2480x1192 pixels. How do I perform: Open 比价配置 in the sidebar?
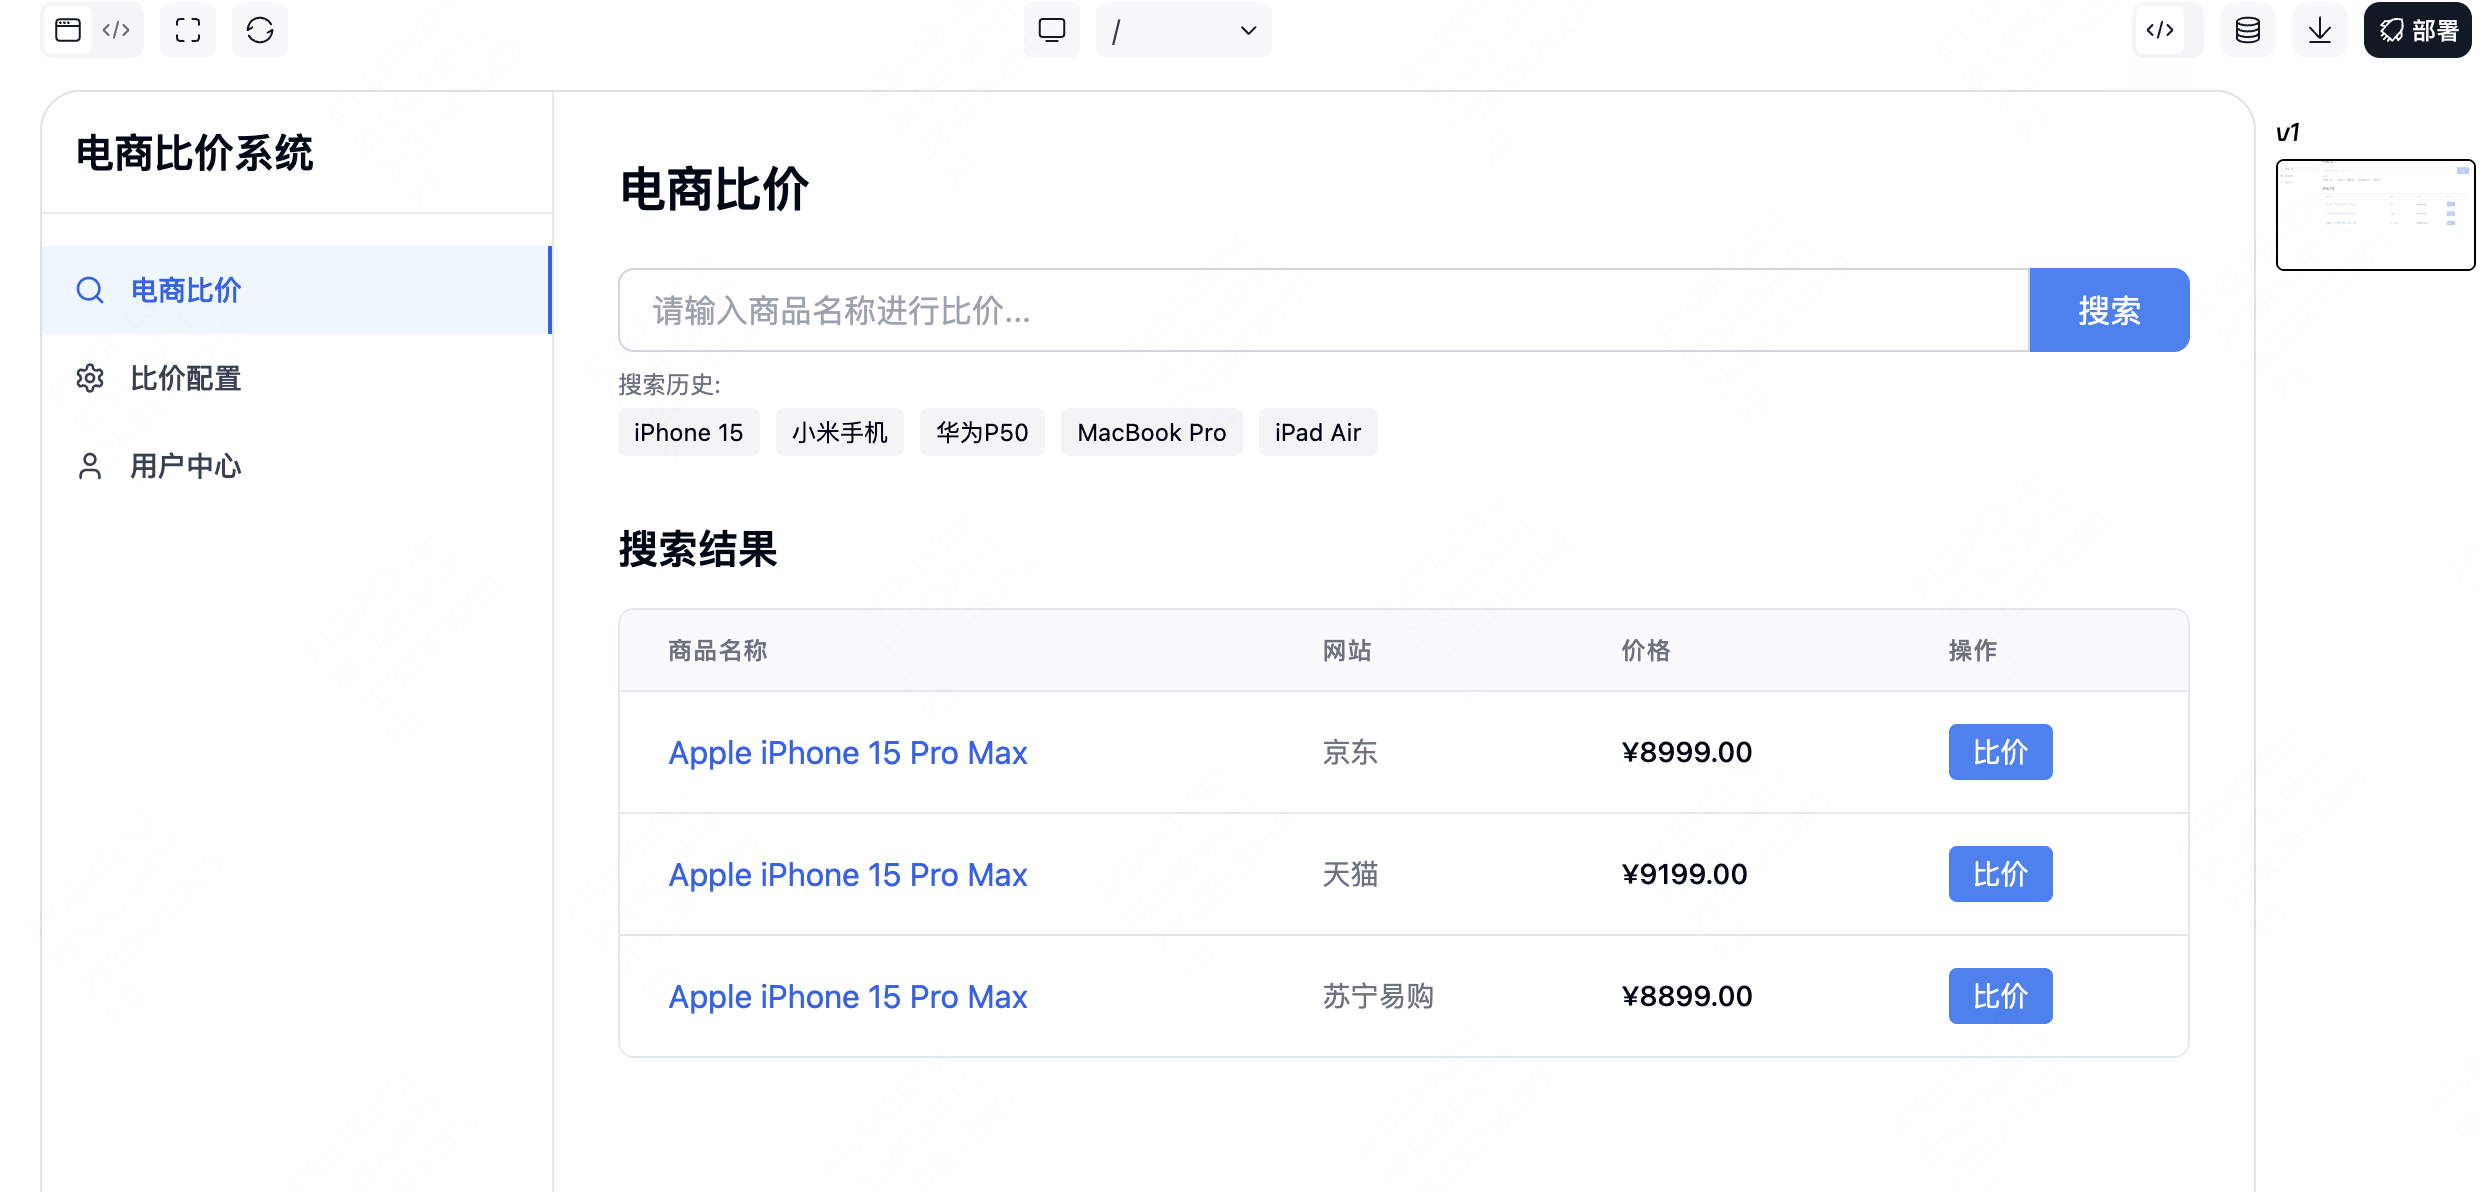click(186, 378)
